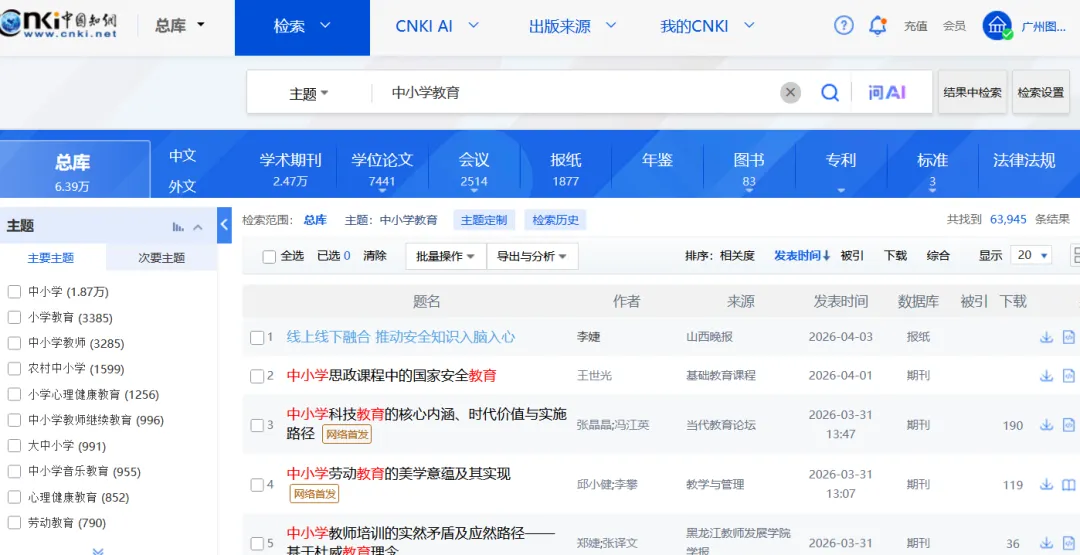Check the 中小学教师继续教育 filter
The width and height of the screenshot is (1080, 555).
[x=14, y=420]
